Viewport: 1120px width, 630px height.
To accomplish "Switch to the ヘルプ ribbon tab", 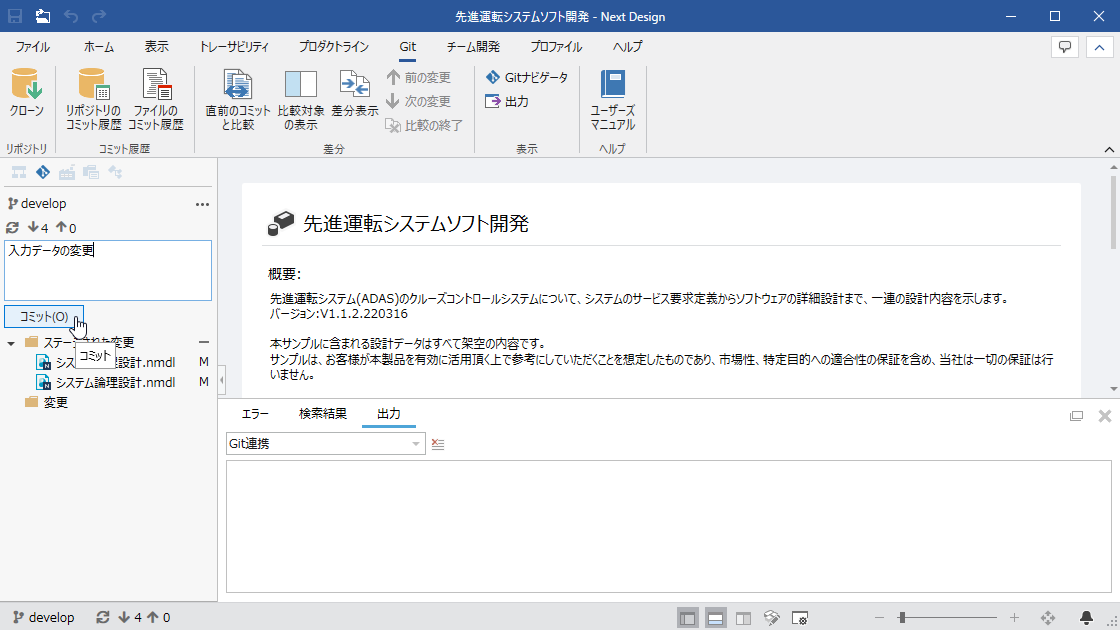I will click(627, 47).
